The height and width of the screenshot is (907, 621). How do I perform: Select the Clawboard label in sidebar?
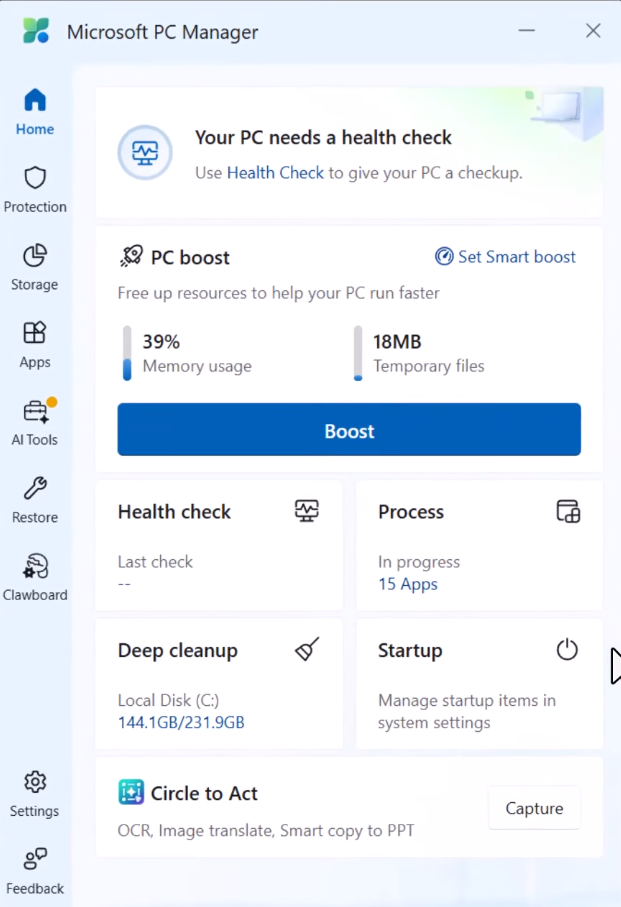pyautogui.click(x=35, y=595)
